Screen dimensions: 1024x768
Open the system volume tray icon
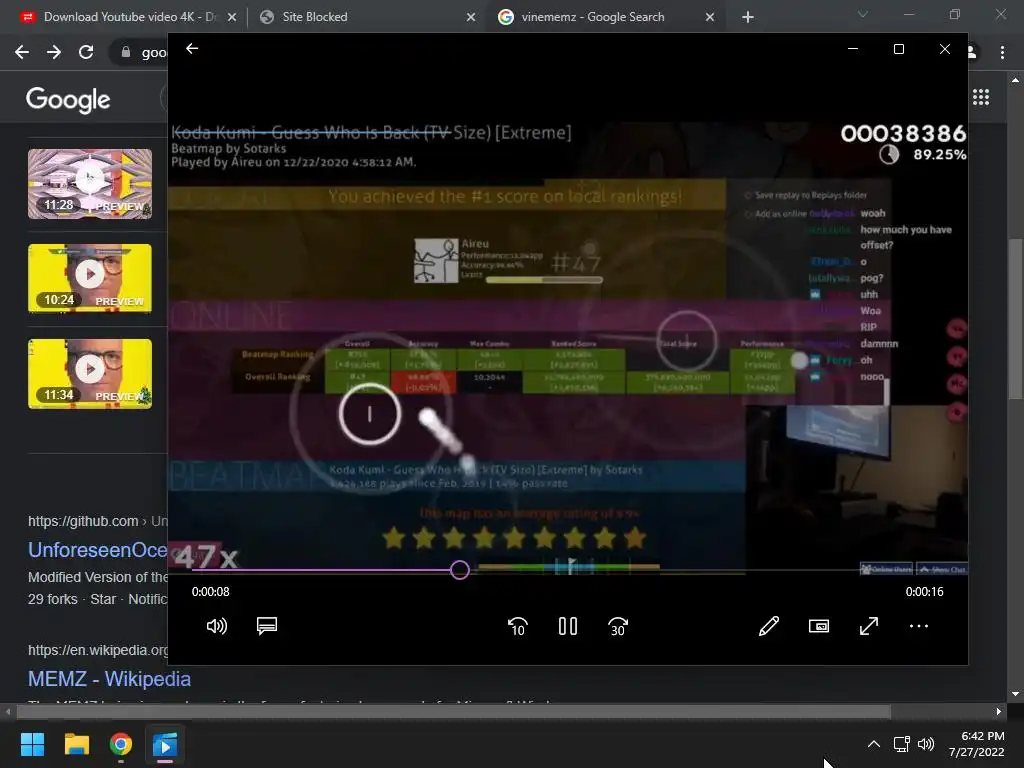pos(925,744)
